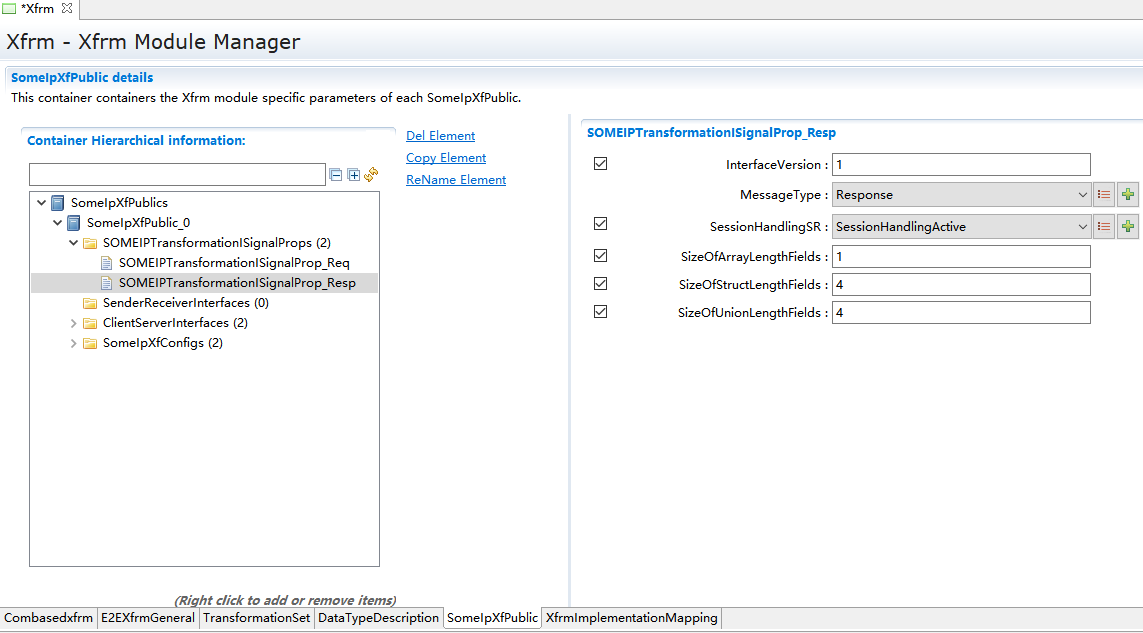
Task: Click list icon next to SessionHandlingSR
Action: tap(1104, 227)
